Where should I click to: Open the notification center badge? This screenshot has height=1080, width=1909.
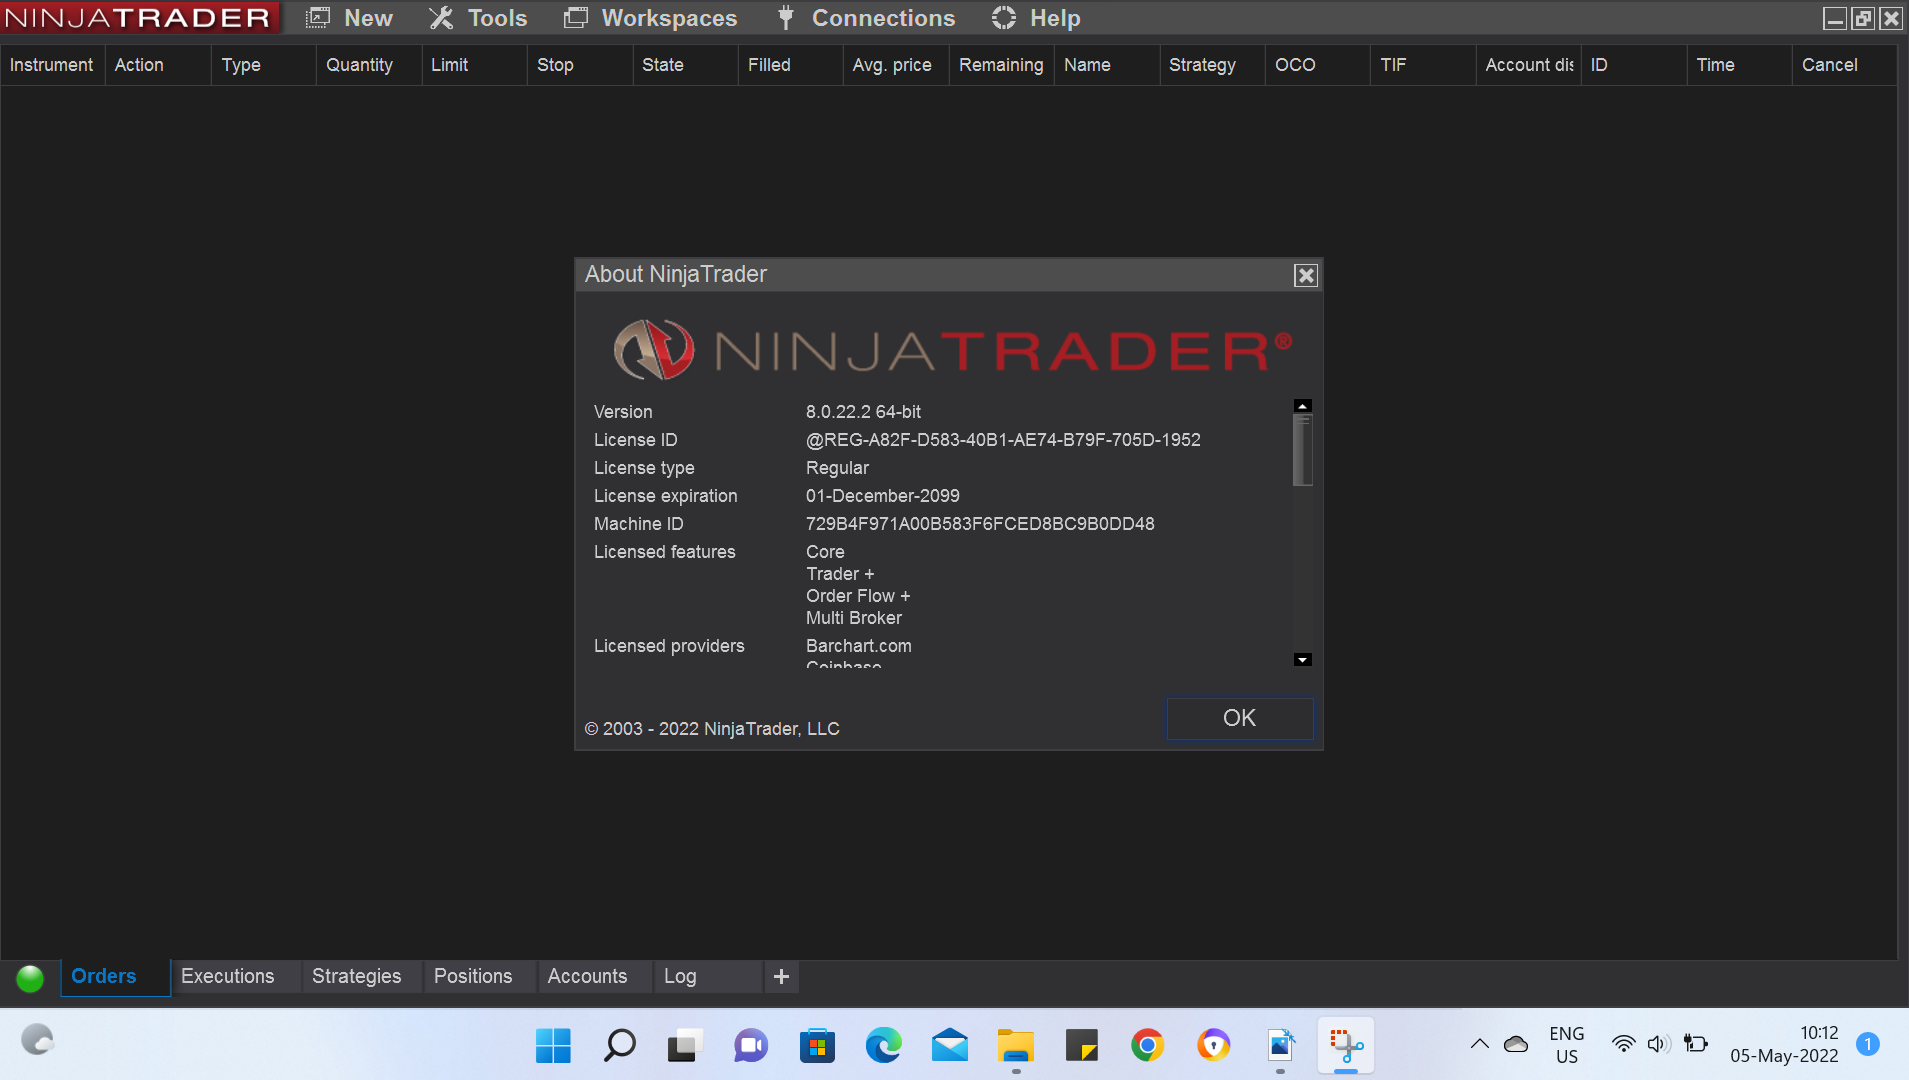(x=1867, y=1045)
